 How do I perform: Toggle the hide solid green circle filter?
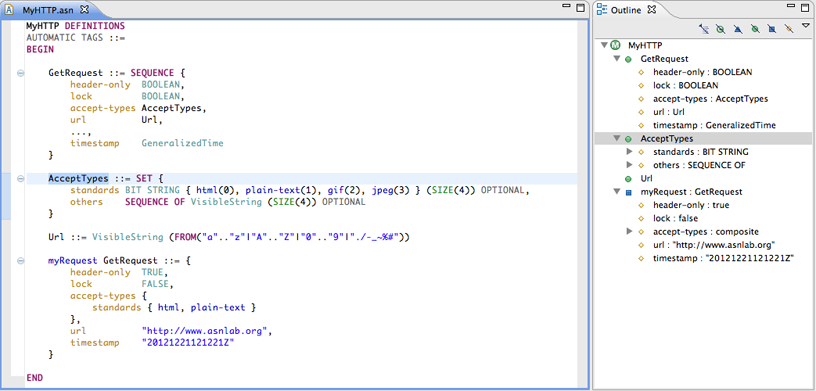pyautogui.click(x=755, y=30)
